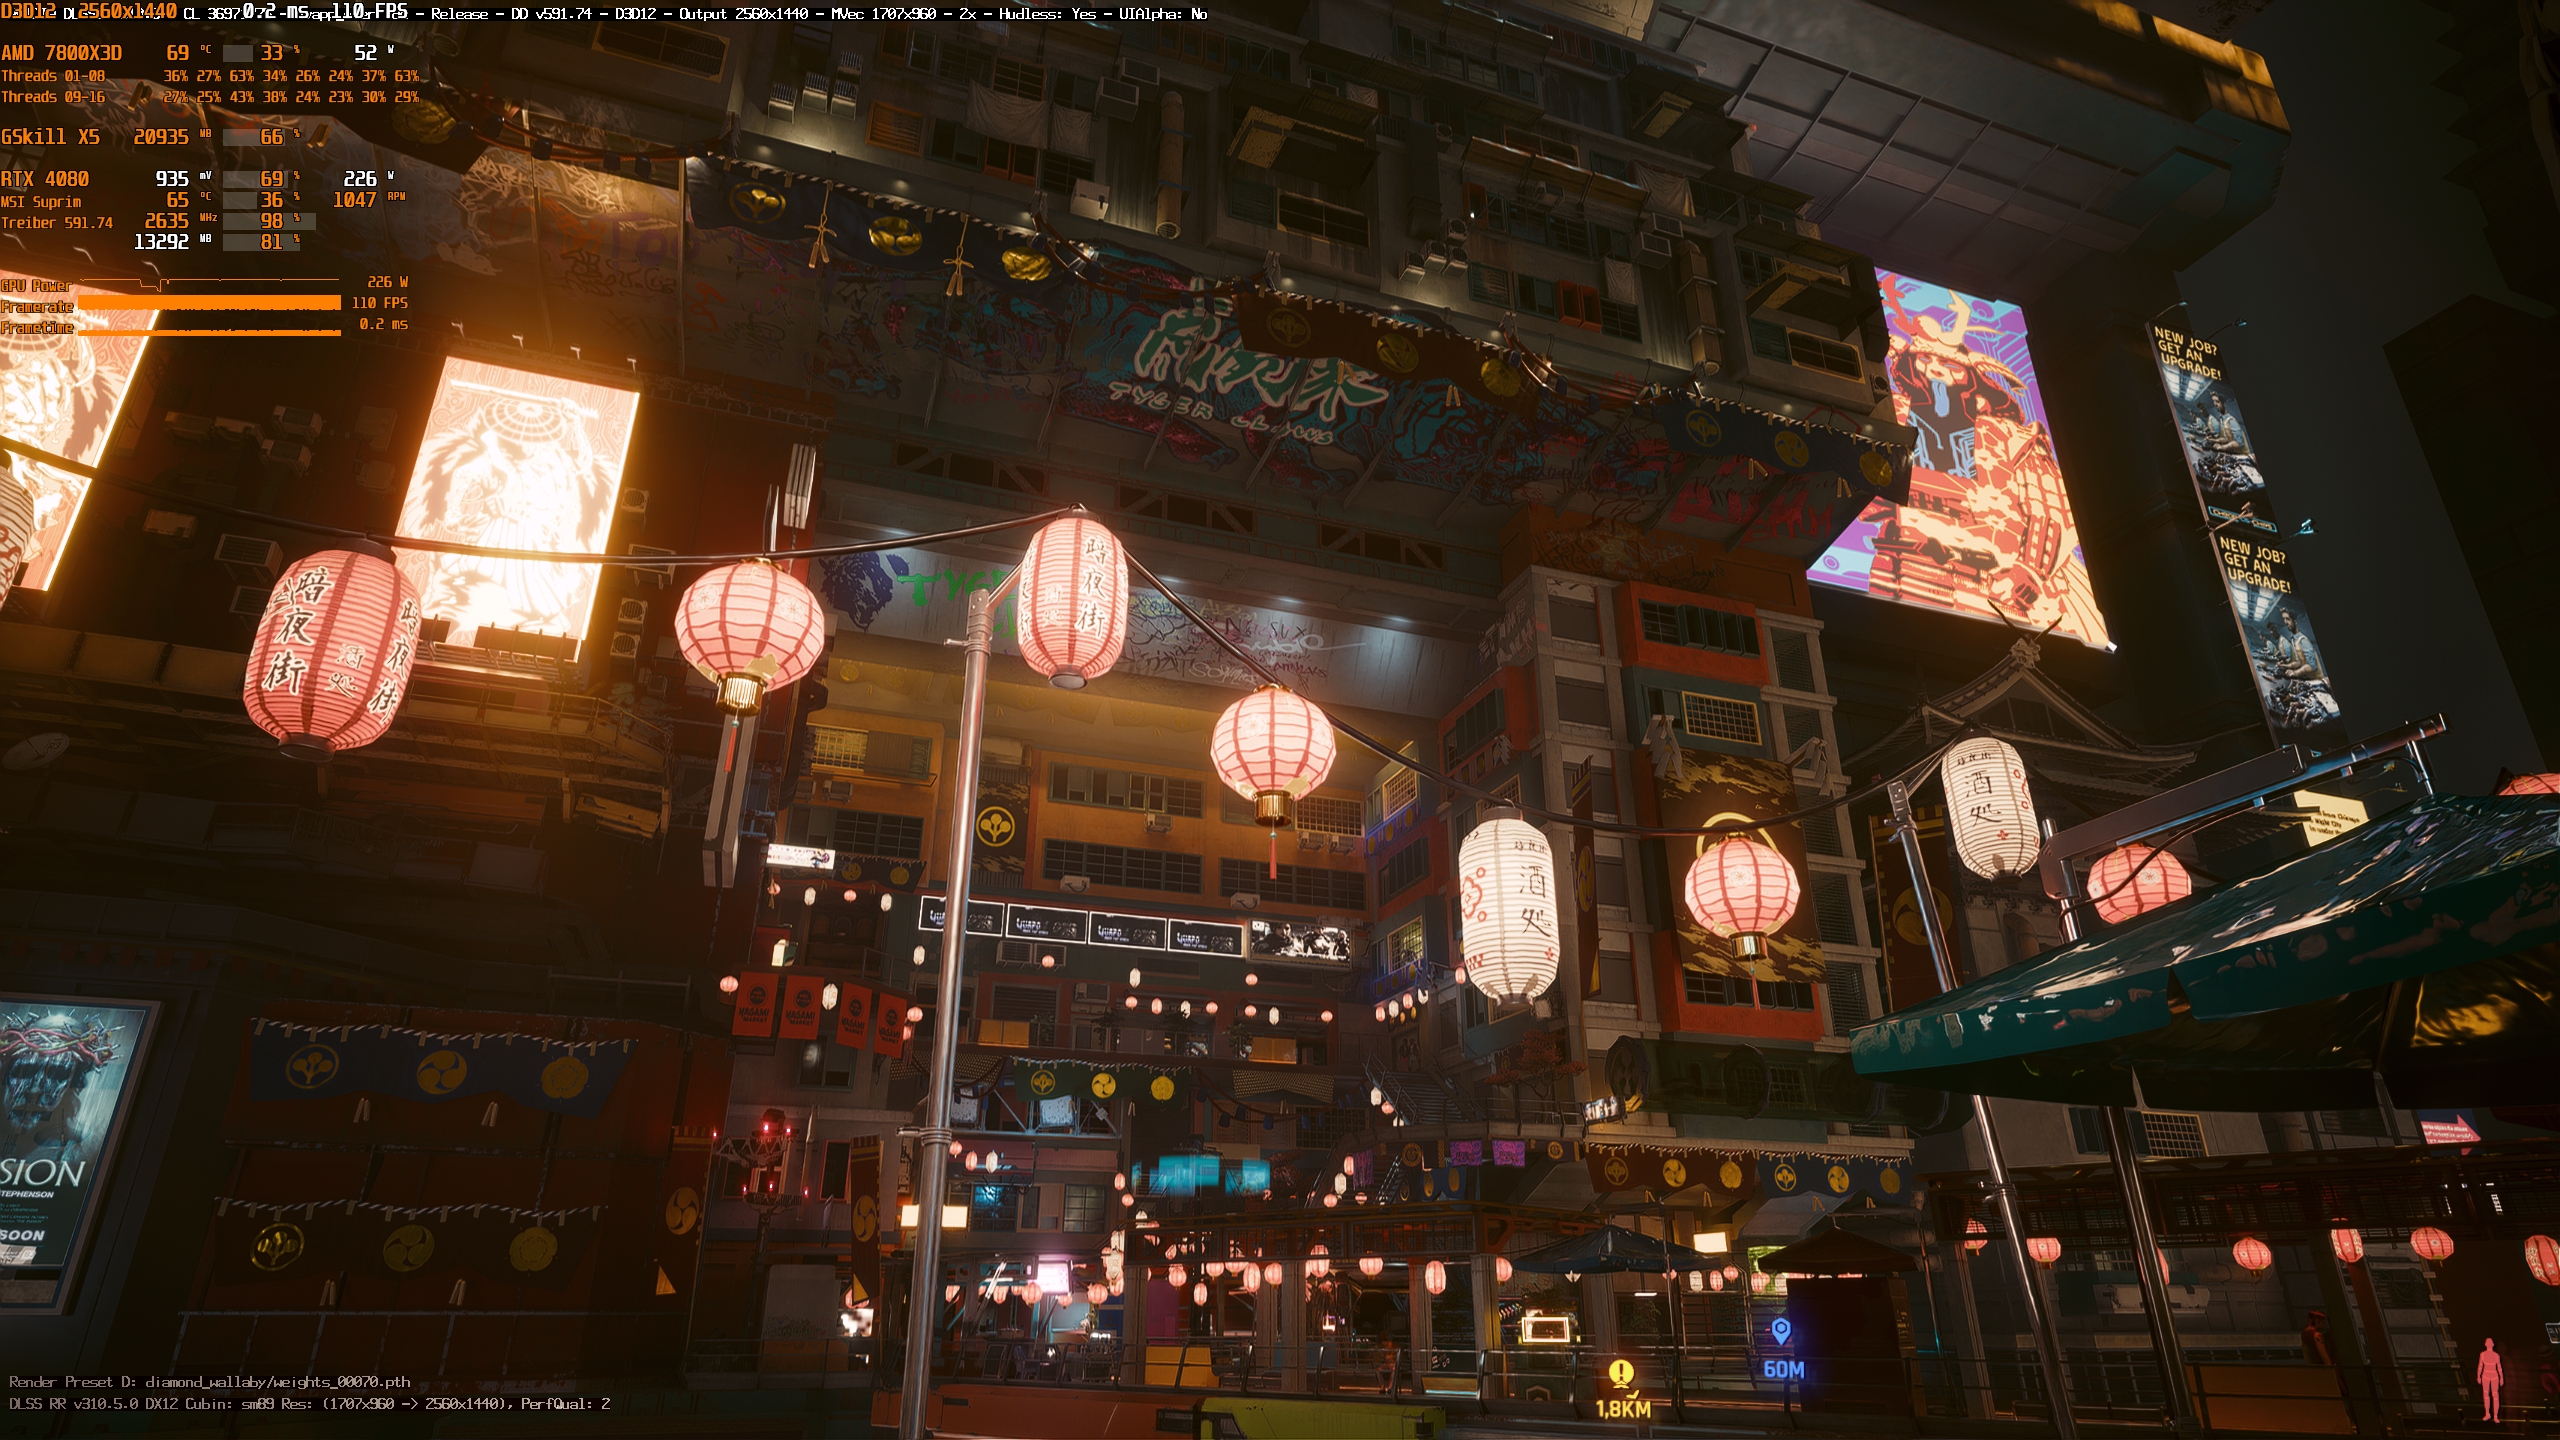The width and height of the screenshot is (2560, 1440).
Task: Click the orange Framerate bar
Action: [209, 303]
